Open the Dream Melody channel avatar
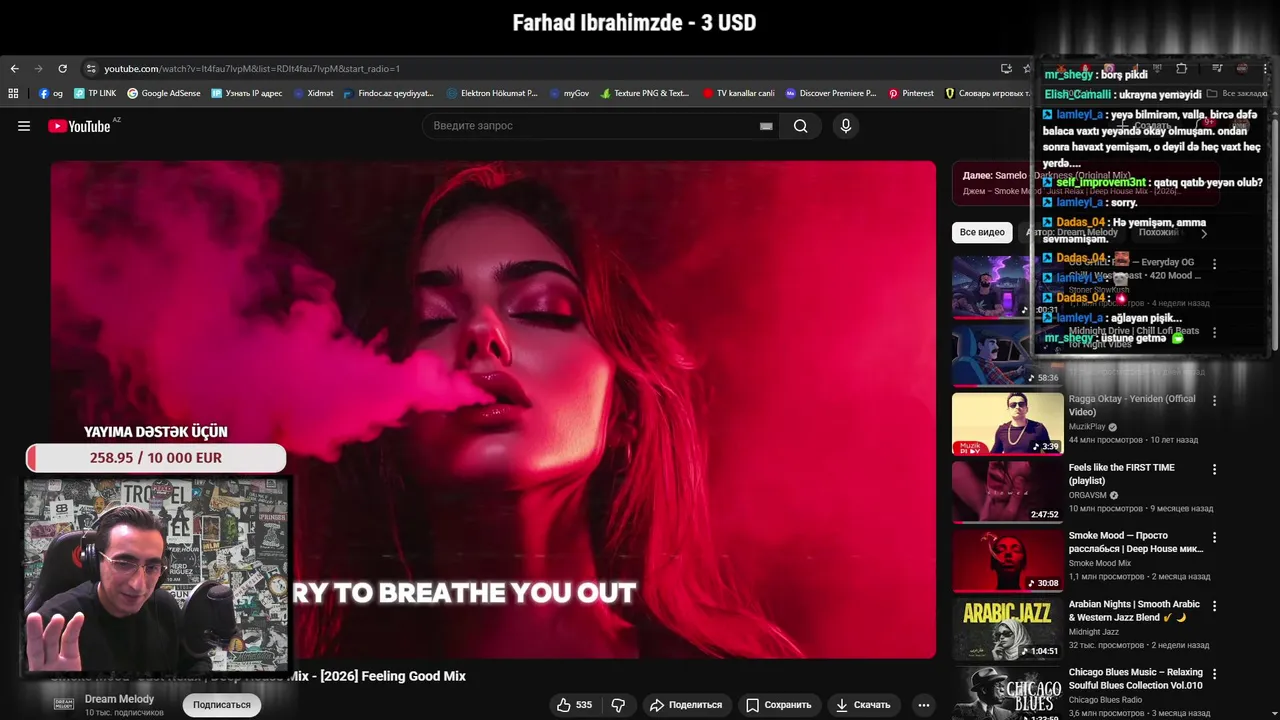The width and height of the screenshot is (1280, 720). pyautogui.click(x=64, y=704)
